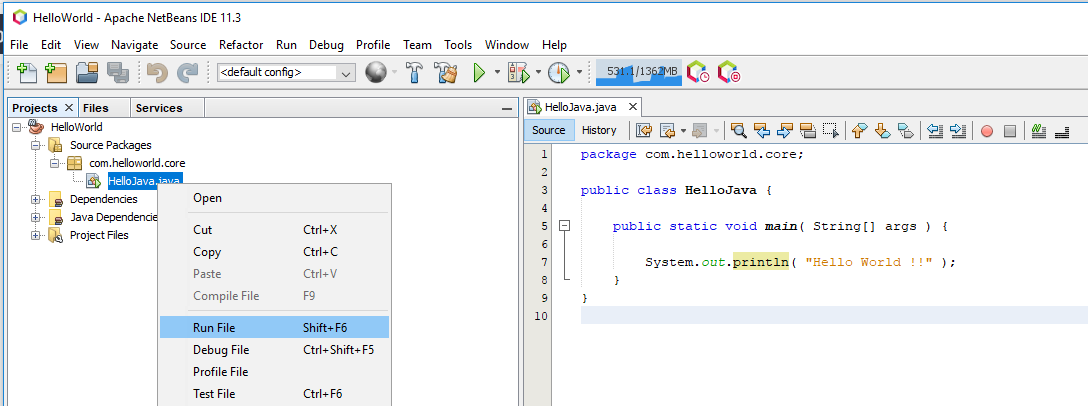The image size is (1088, 406).
Task: Click Find Previous Occurrence icon
Action: click(x=762, y=130)
